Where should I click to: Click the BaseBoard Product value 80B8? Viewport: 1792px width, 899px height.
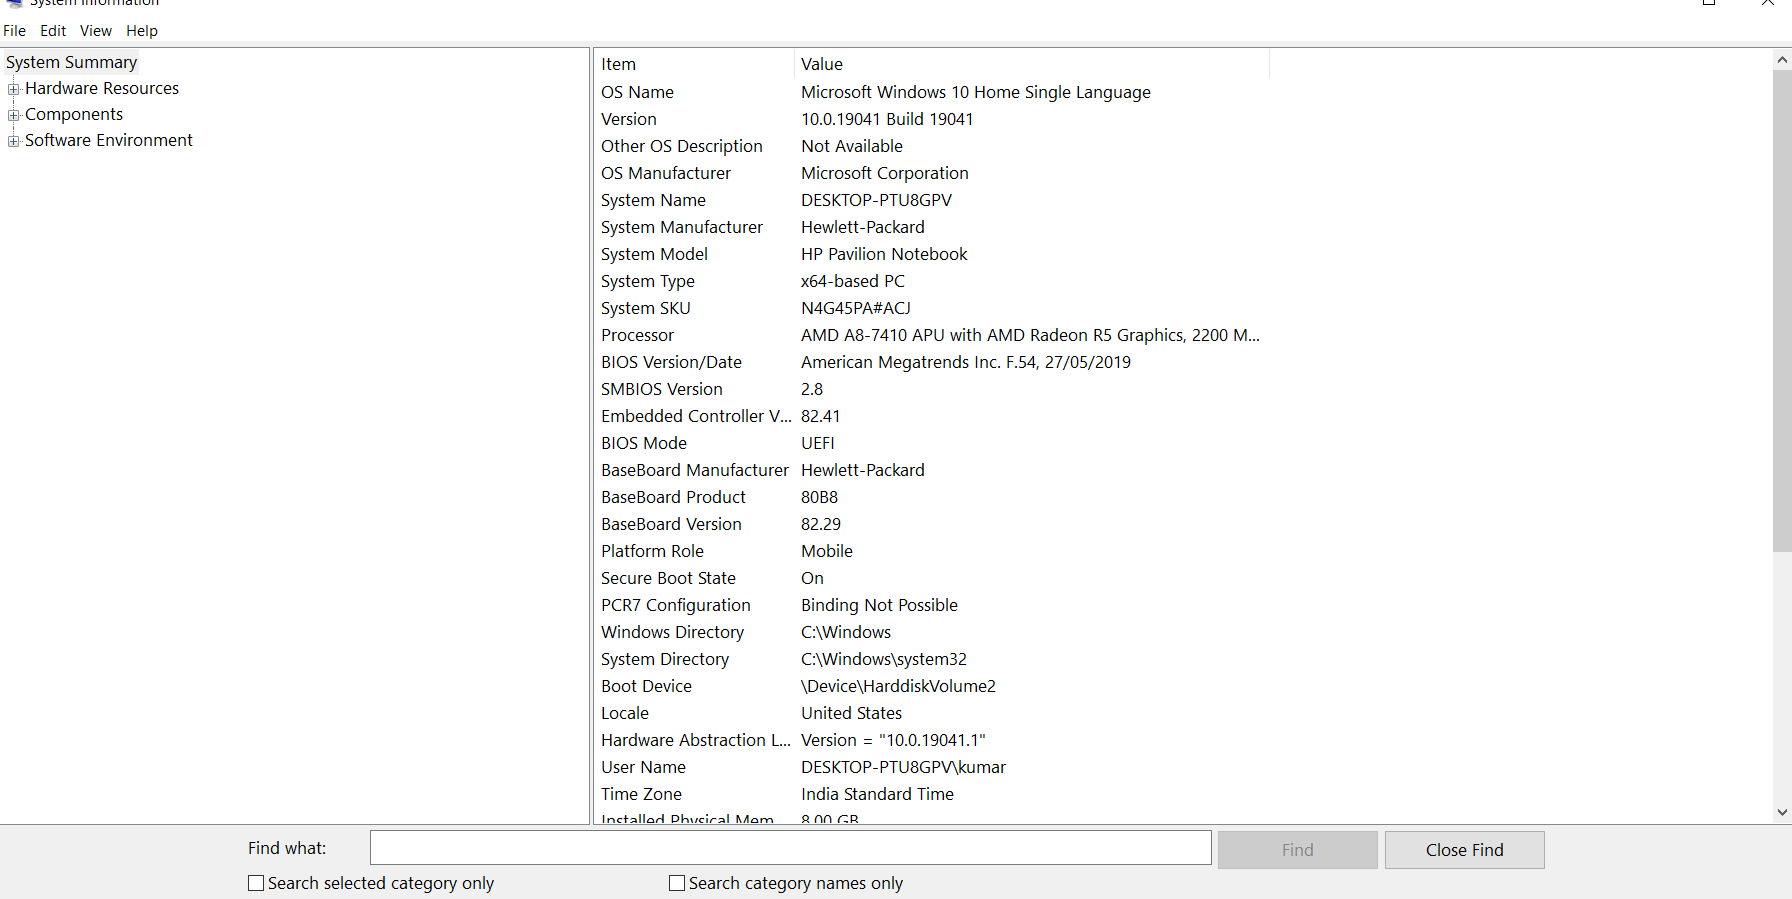(820, 497)
